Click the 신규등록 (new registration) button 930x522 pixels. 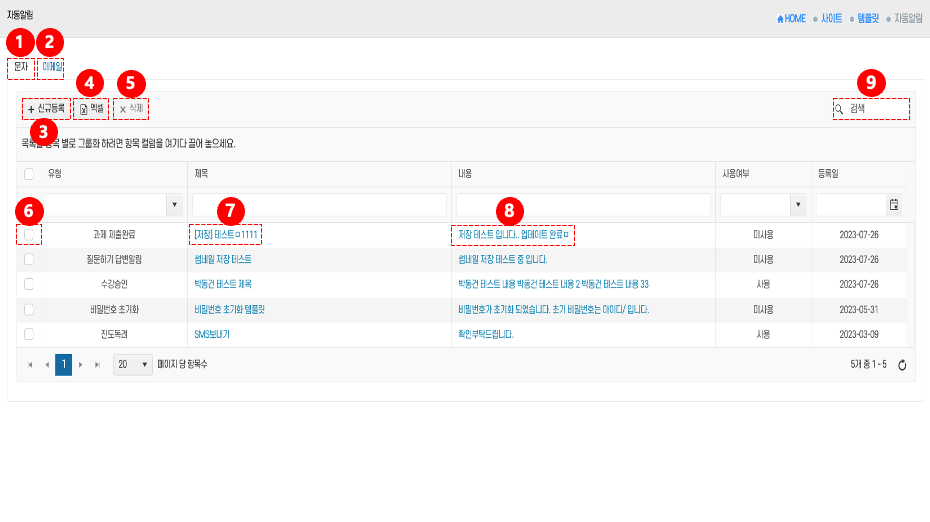[x=47, y=108]
